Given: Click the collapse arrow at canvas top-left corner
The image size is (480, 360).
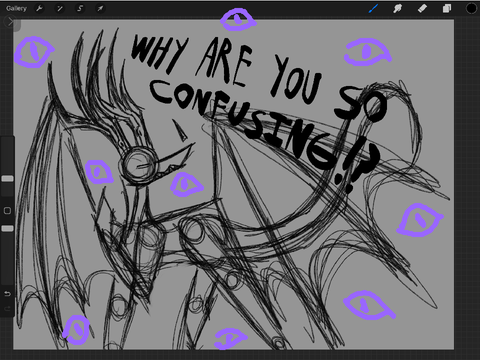Looking at the screenshot, I should [x=11, y=22].
